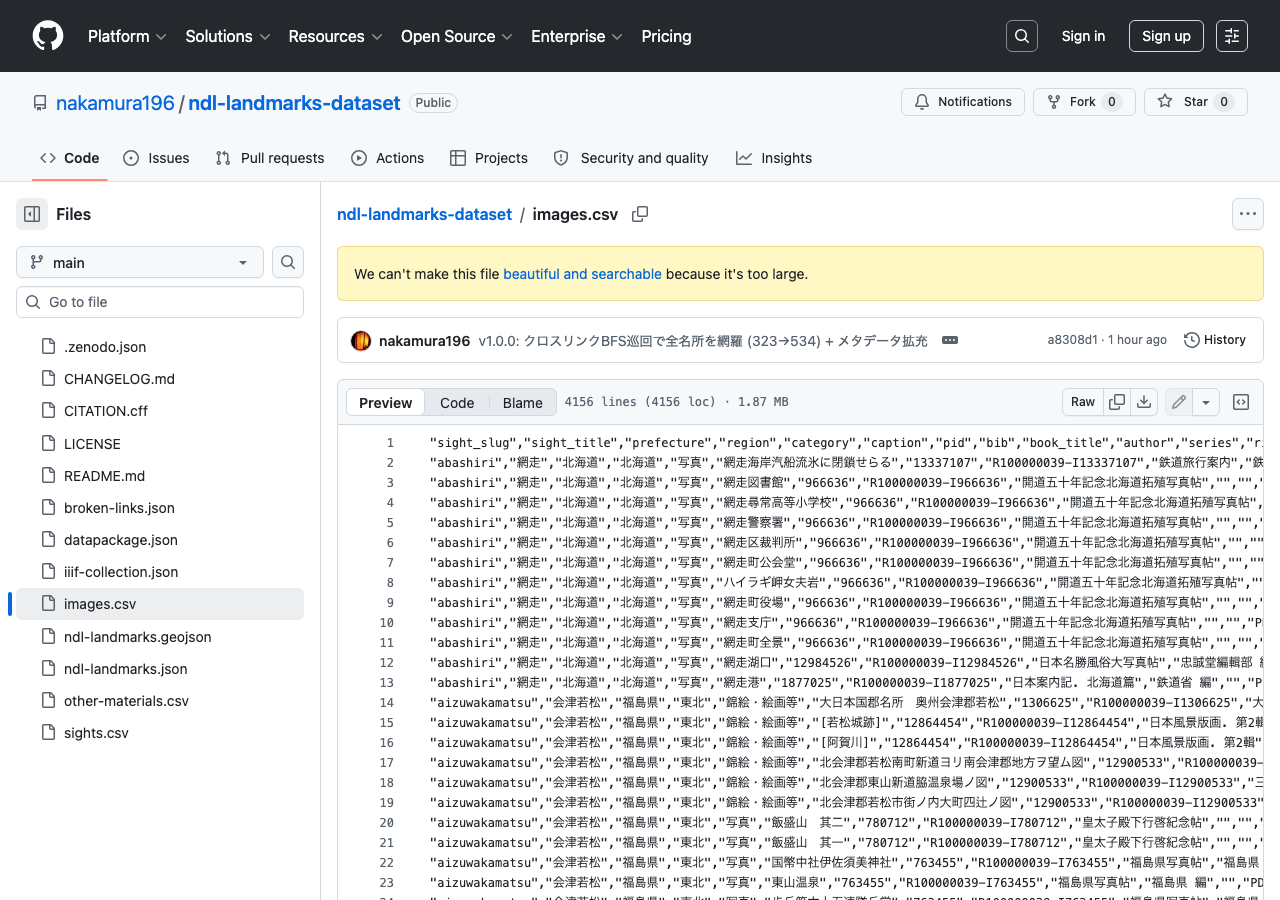Switch file view to Code
The width and height of the screenshot is (1280, 900).
(x=457, y=402)
